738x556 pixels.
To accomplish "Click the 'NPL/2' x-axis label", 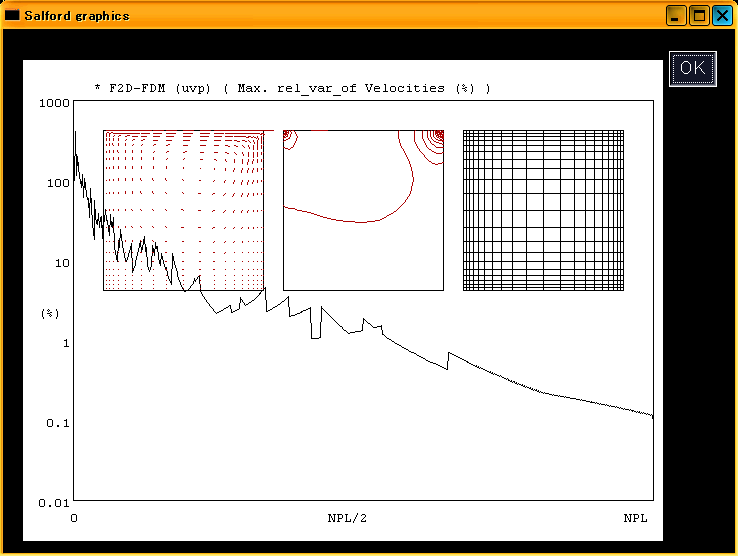I will (347, 518).
